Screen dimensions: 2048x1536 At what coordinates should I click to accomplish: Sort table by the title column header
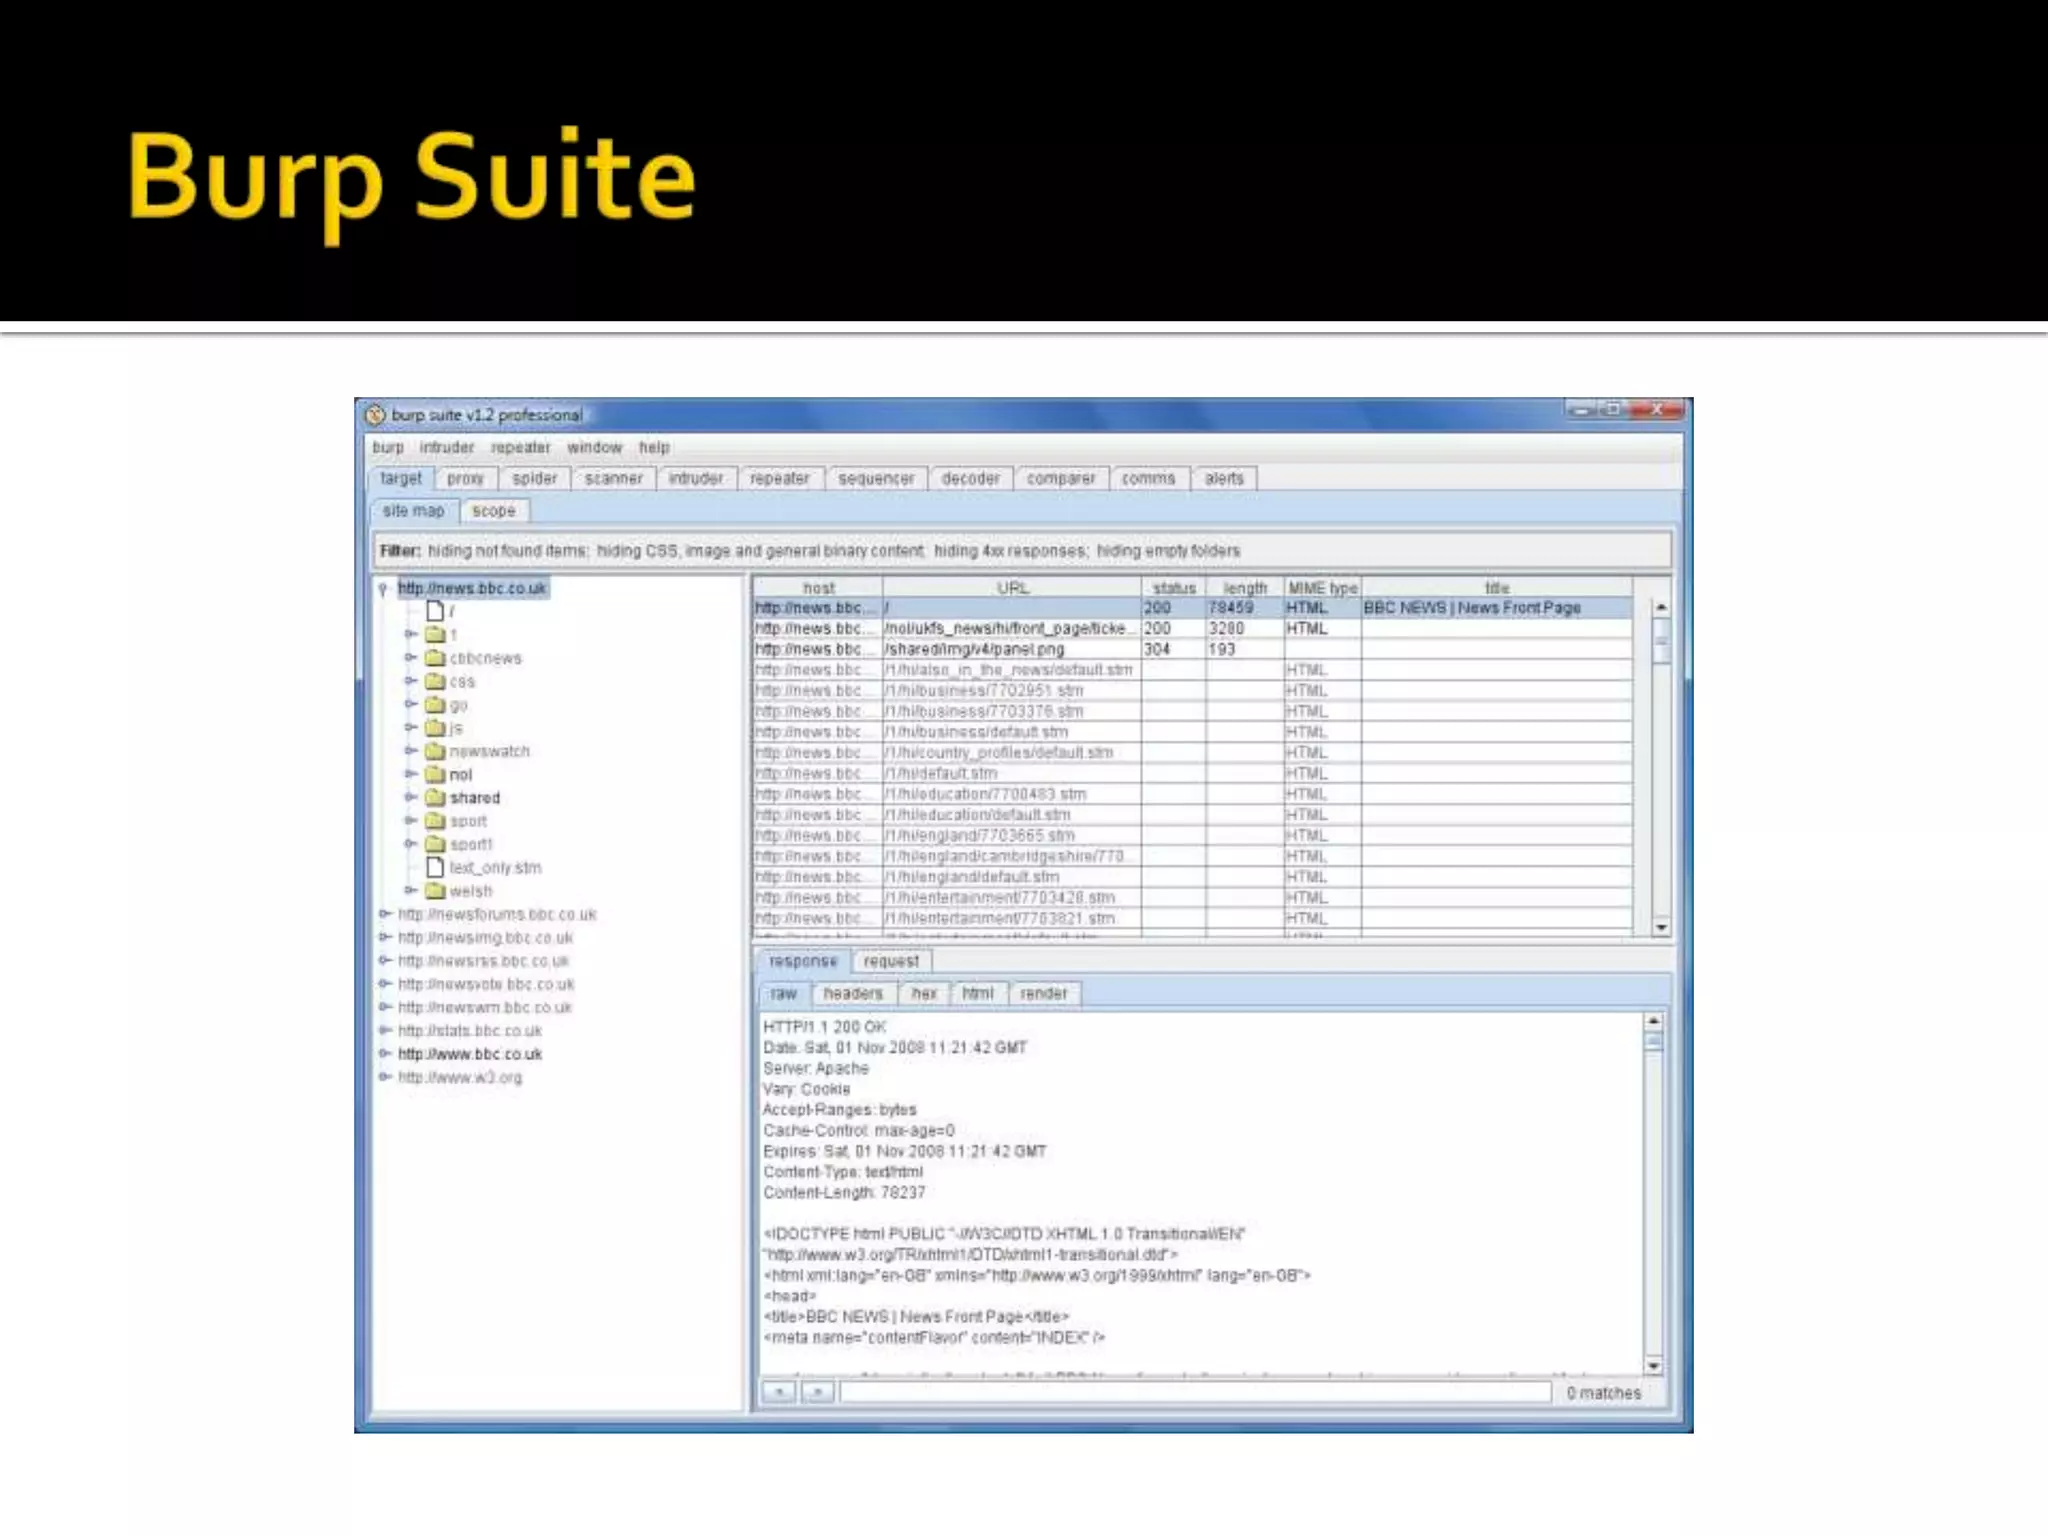pos(1497,588)
